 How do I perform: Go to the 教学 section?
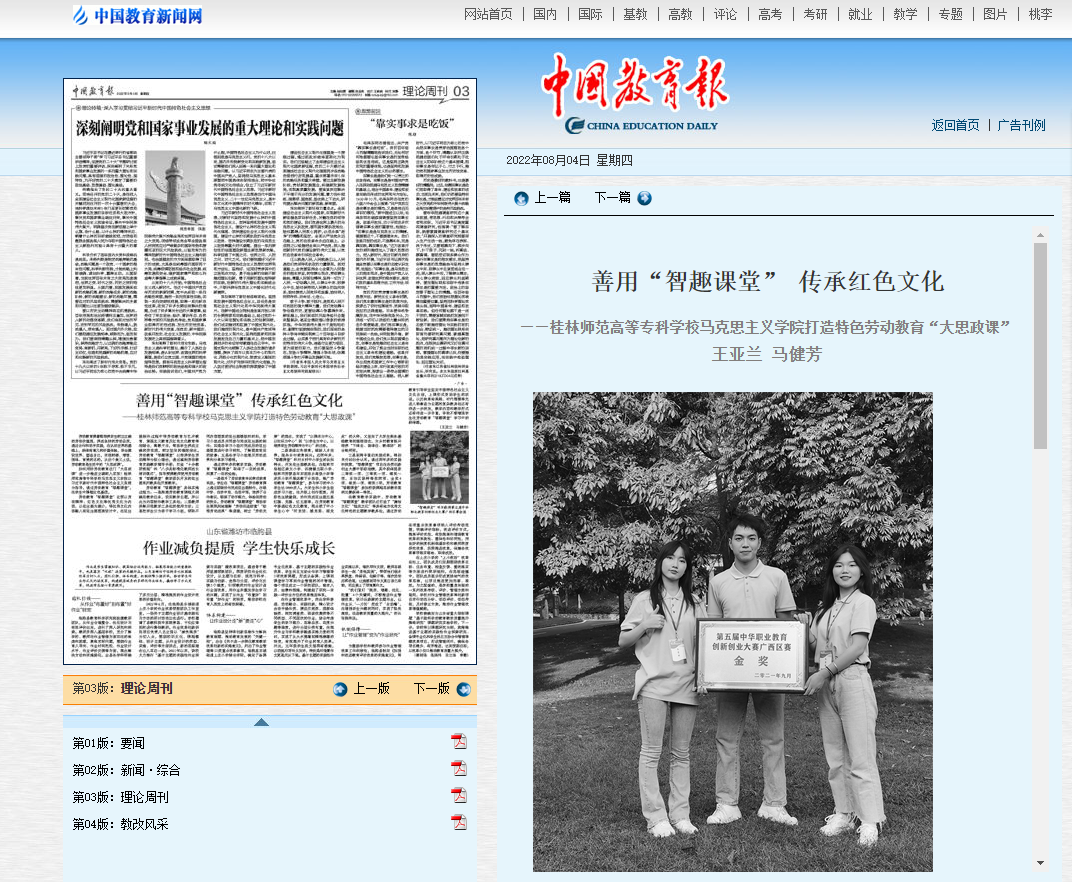(x=905, y=14)
